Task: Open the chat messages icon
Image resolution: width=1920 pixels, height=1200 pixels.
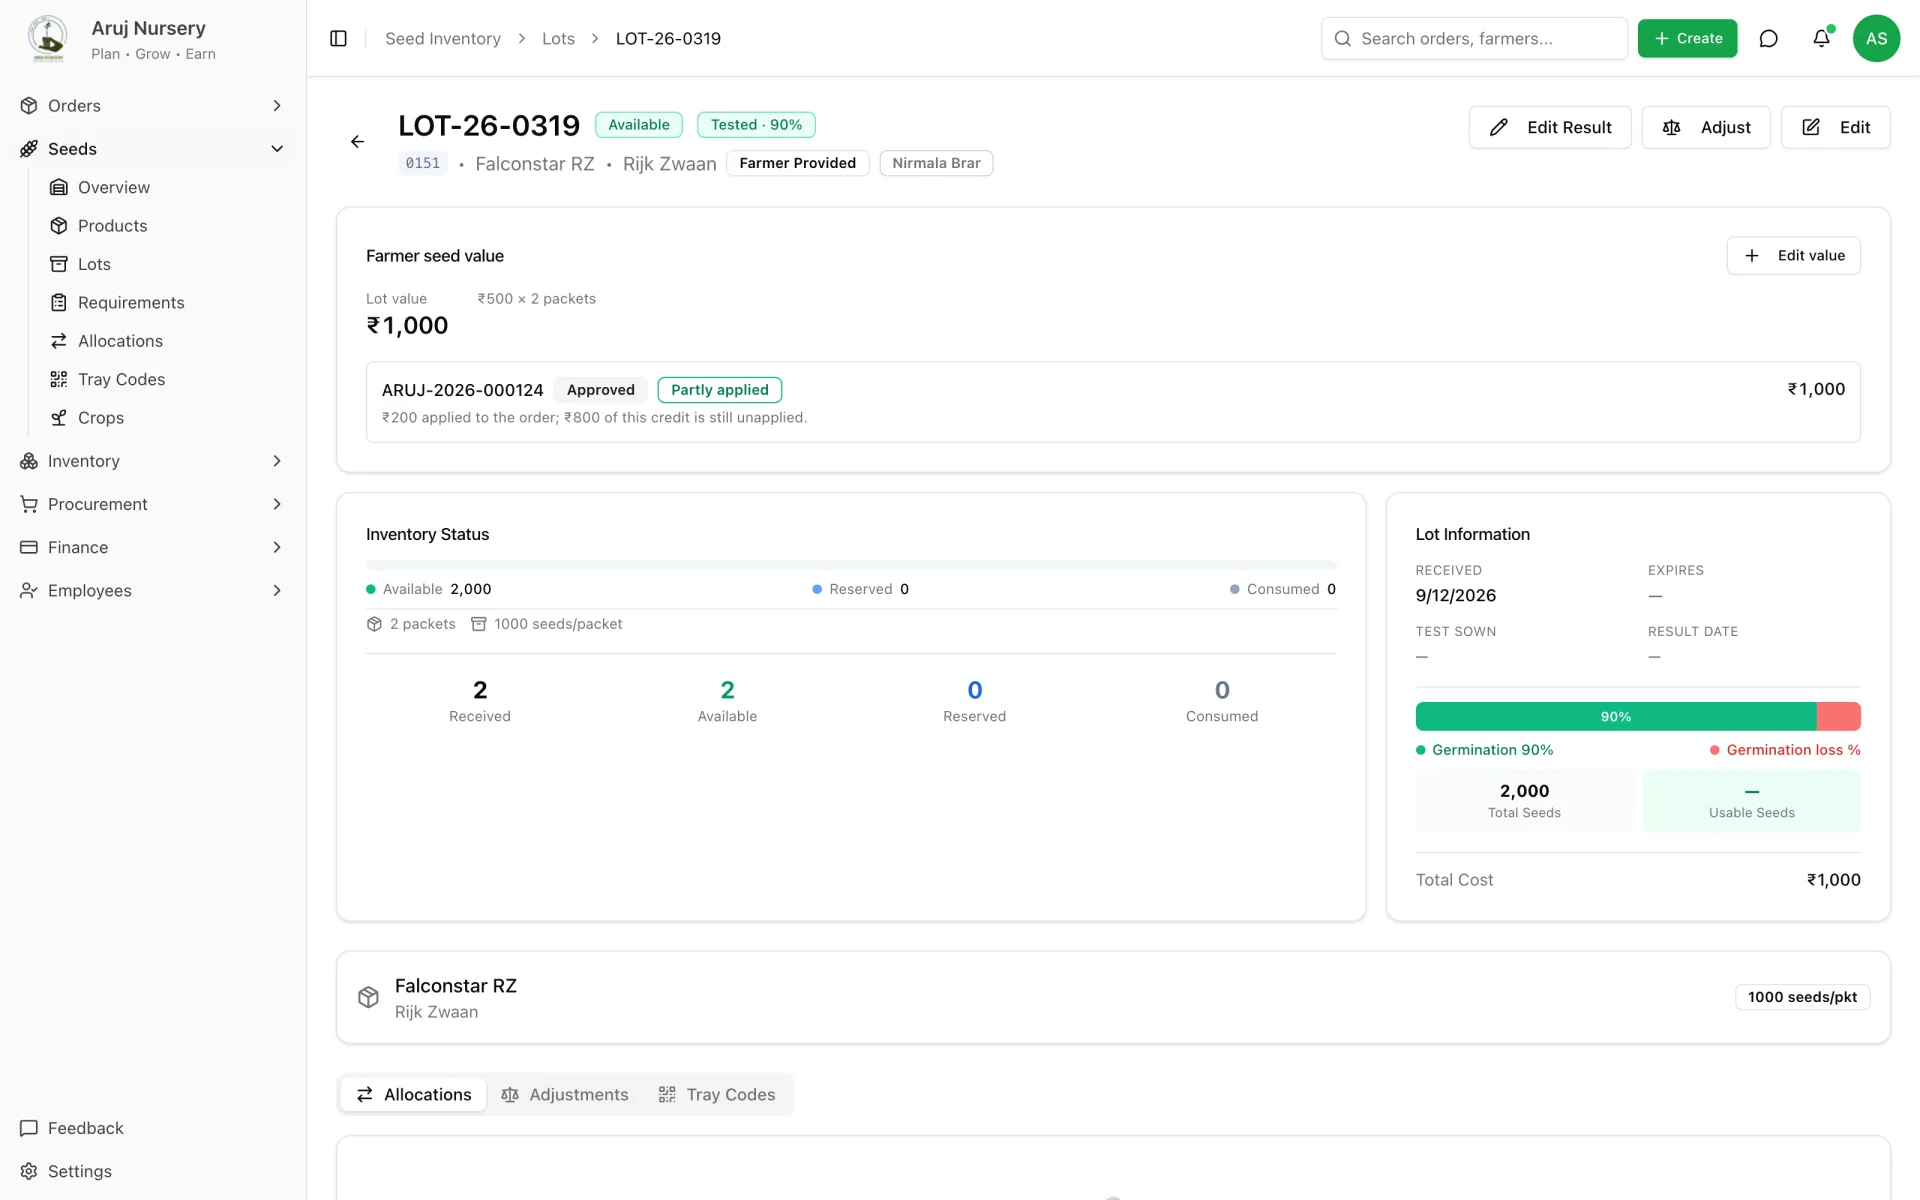Action: click(x=1768, y=38)
